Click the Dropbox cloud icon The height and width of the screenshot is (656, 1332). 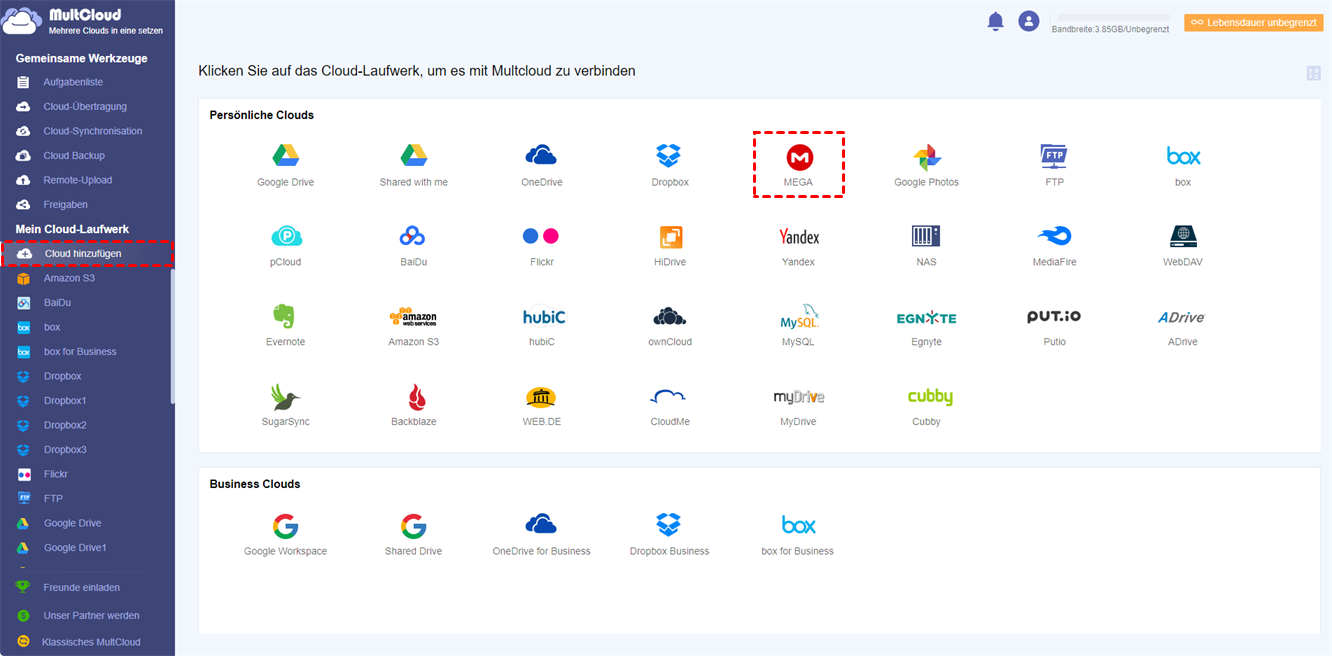668,156
